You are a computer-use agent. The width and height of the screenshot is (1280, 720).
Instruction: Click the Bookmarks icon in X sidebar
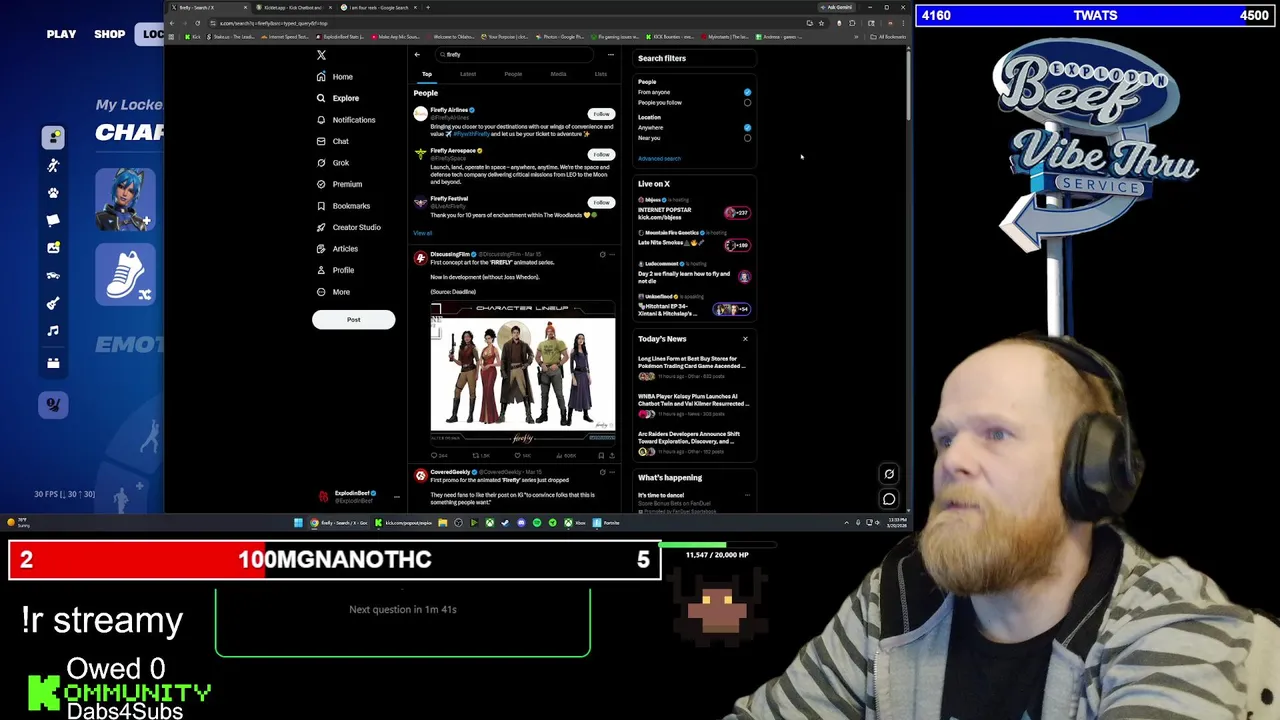tap(321, 206)
